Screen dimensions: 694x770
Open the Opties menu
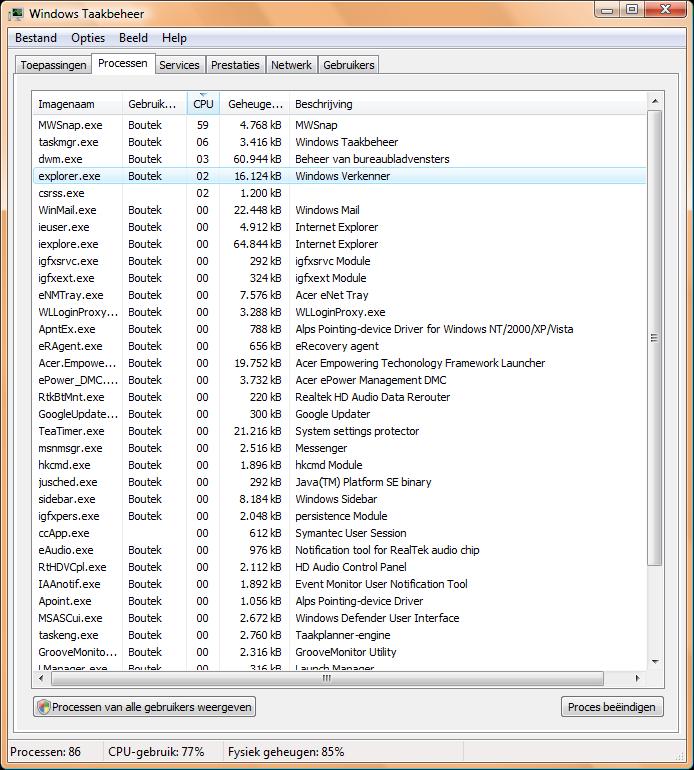[88, 38]
